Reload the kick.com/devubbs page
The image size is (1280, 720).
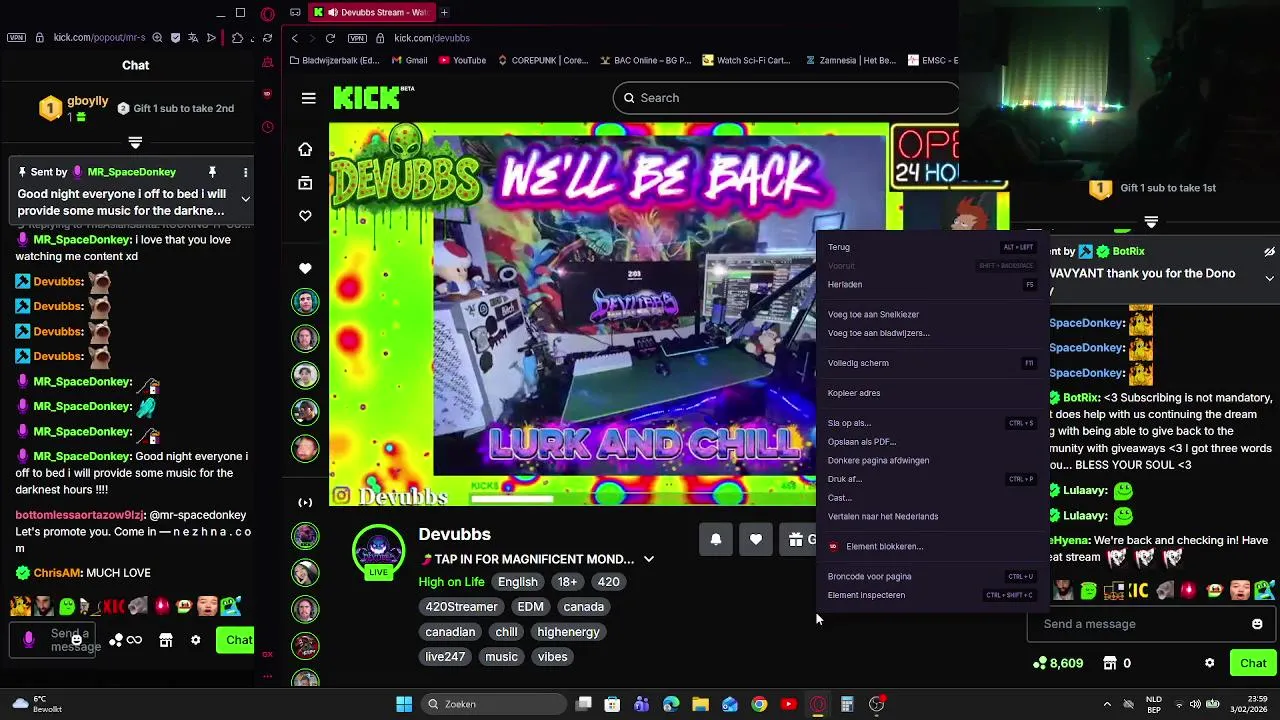330,38
